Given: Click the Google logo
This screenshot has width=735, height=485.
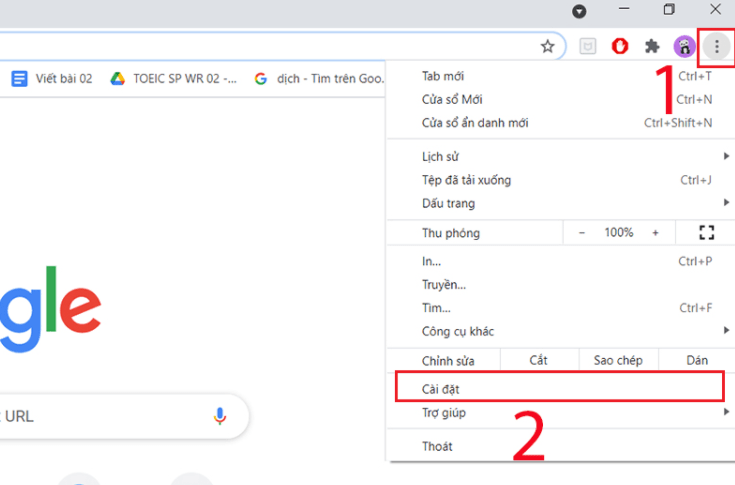Looking at the screenshot, I should coord(50,309).
